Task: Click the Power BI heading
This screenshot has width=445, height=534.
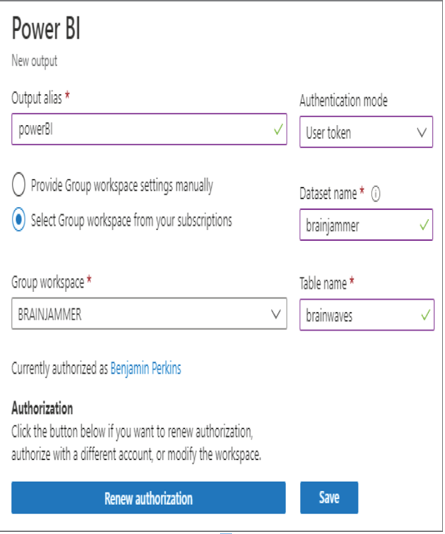Action: click(46, 29)
